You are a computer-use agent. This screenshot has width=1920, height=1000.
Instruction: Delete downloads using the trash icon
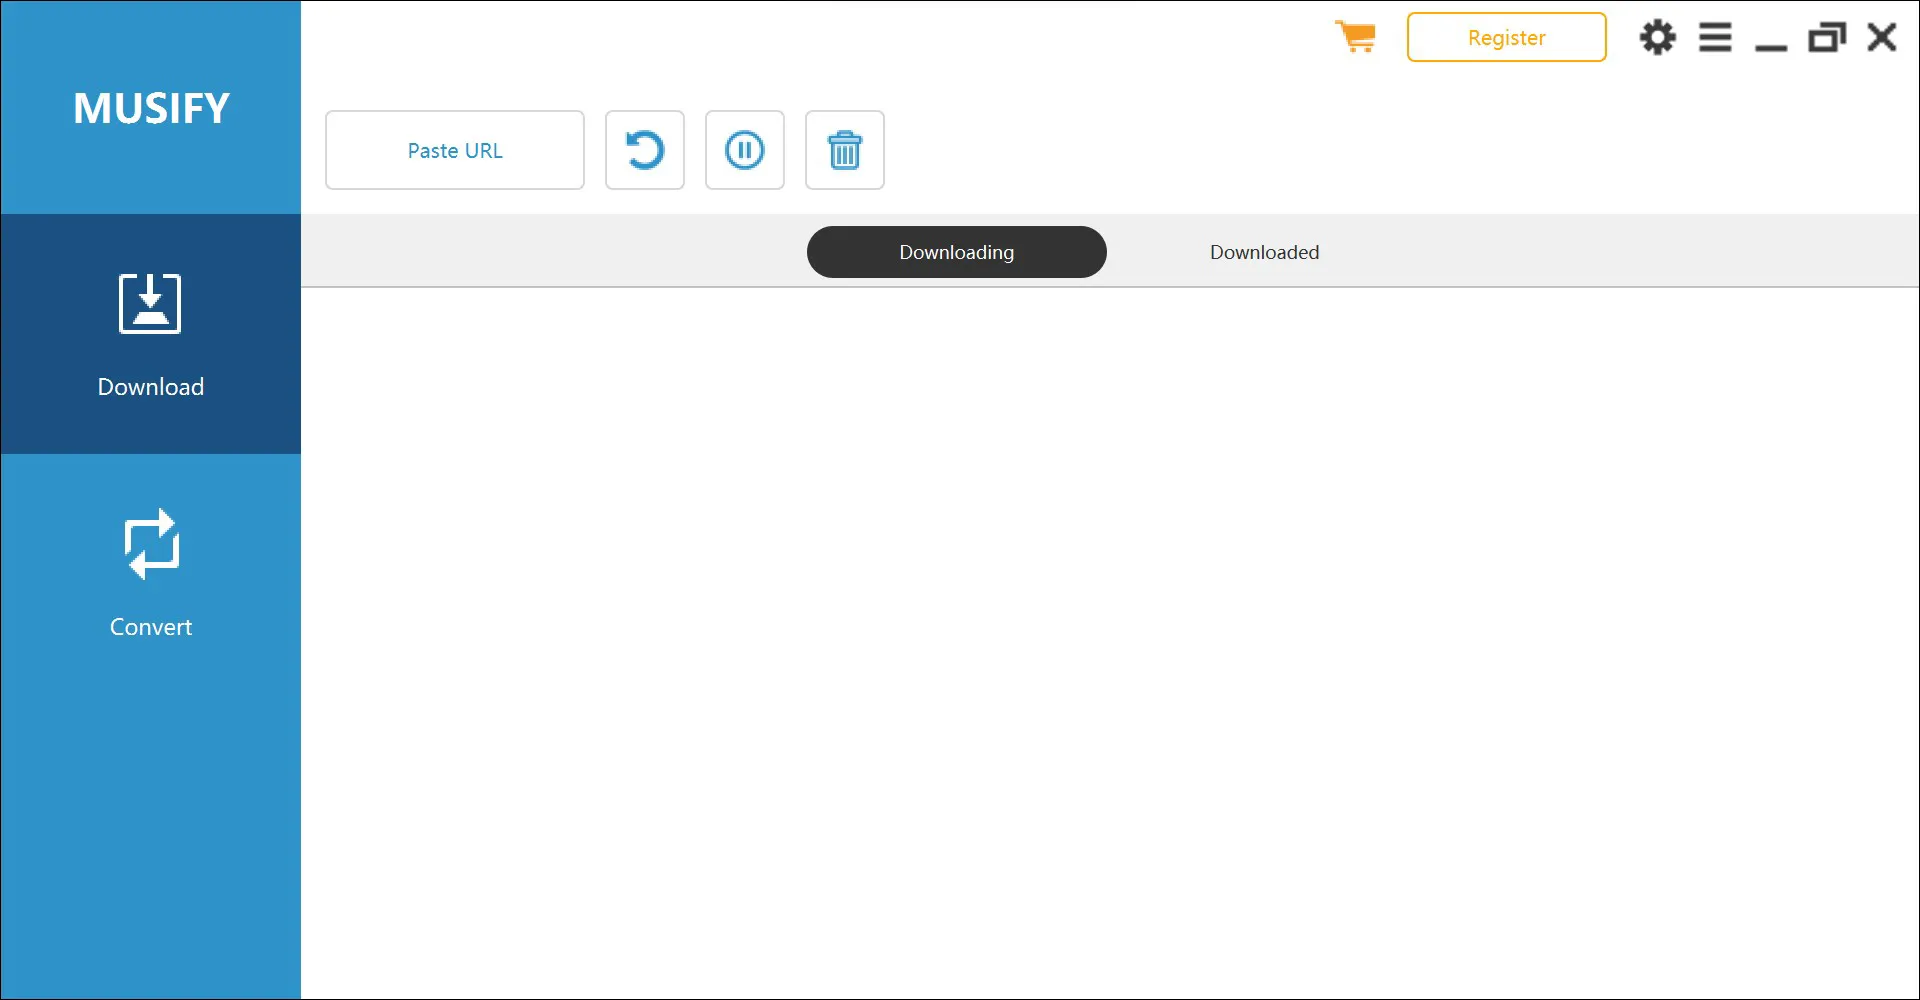point(844,150)
